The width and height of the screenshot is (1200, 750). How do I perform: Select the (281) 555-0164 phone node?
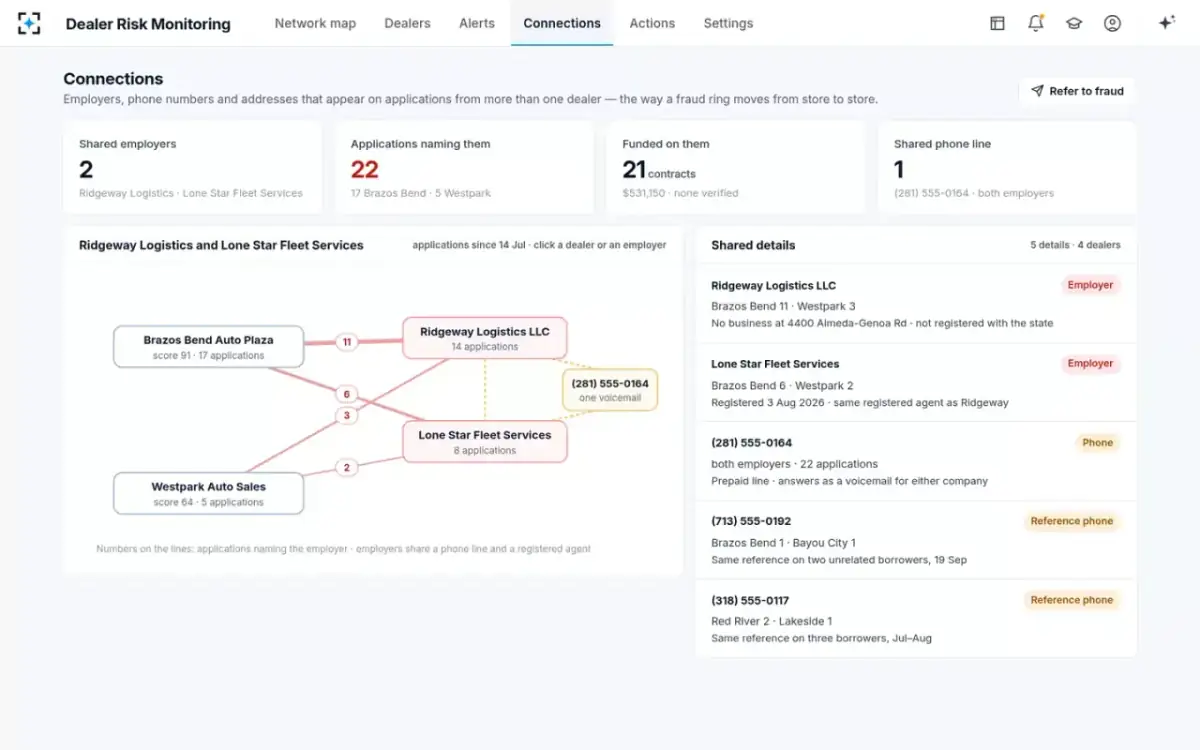point(610,390)
